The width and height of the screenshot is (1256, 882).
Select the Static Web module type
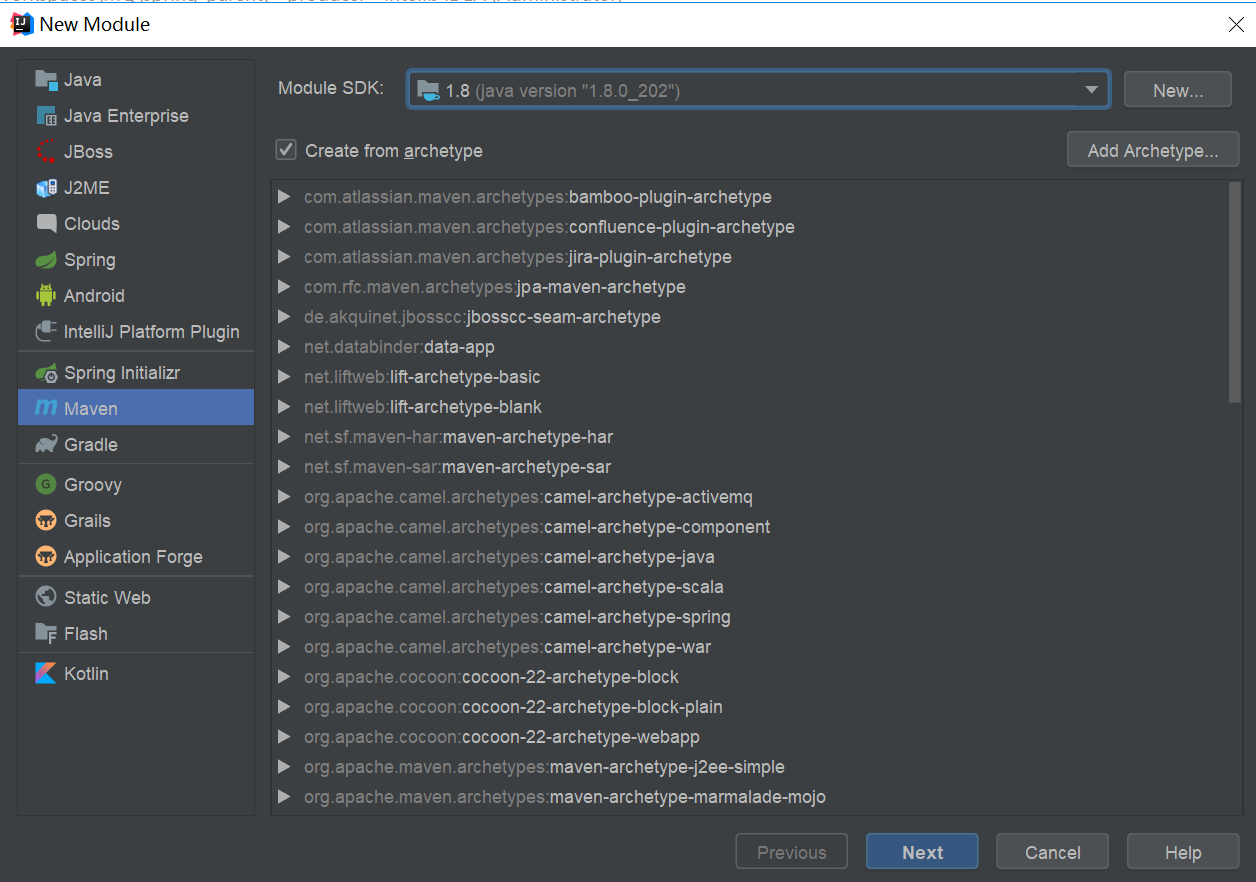[x=136, y=598]
